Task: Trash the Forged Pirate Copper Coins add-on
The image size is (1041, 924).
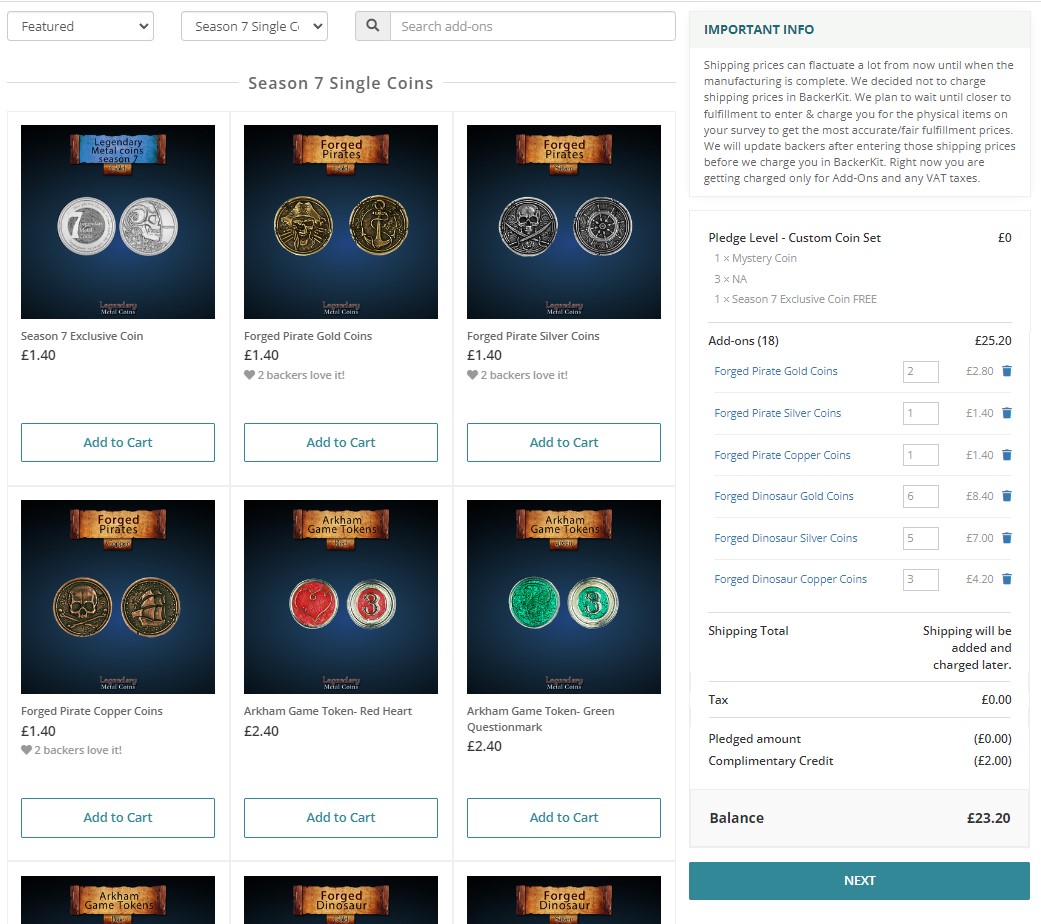Action: (x=1006, y=455)
